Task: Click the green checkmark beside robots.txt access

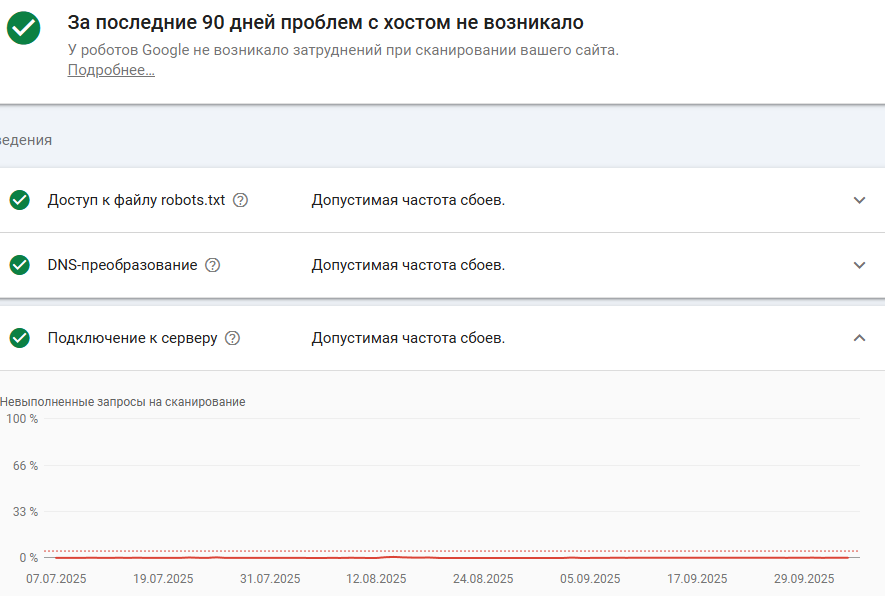Action: tap(20, 200)
